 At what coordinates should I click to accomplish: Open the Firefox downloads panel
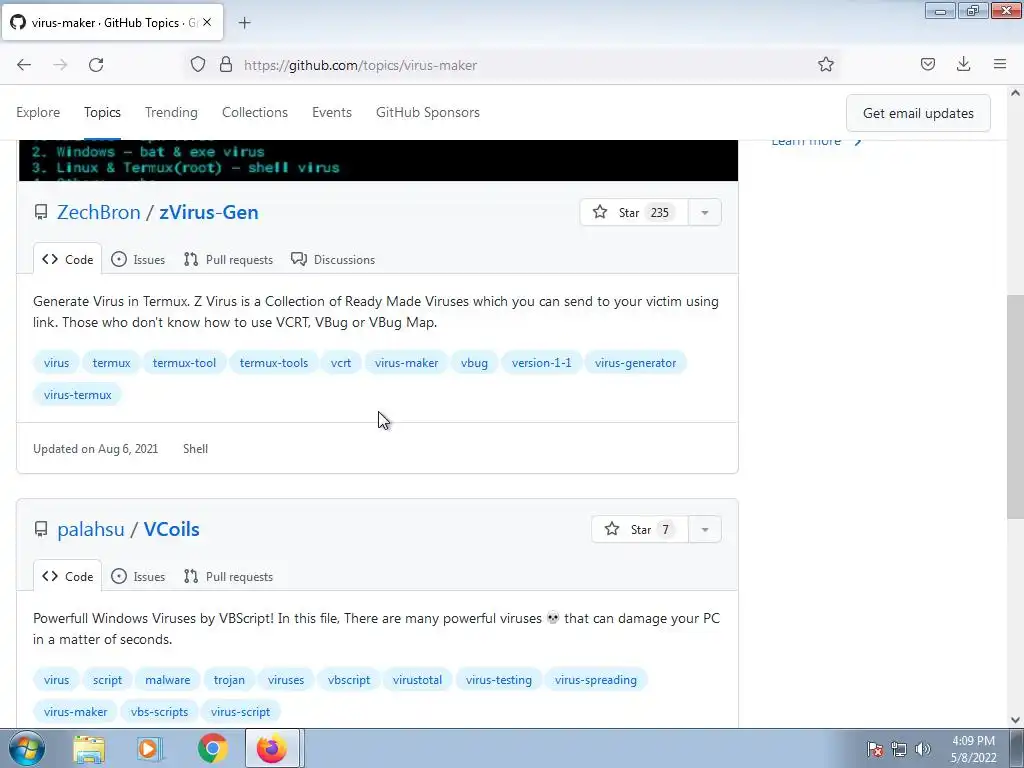tap(963, 65)
